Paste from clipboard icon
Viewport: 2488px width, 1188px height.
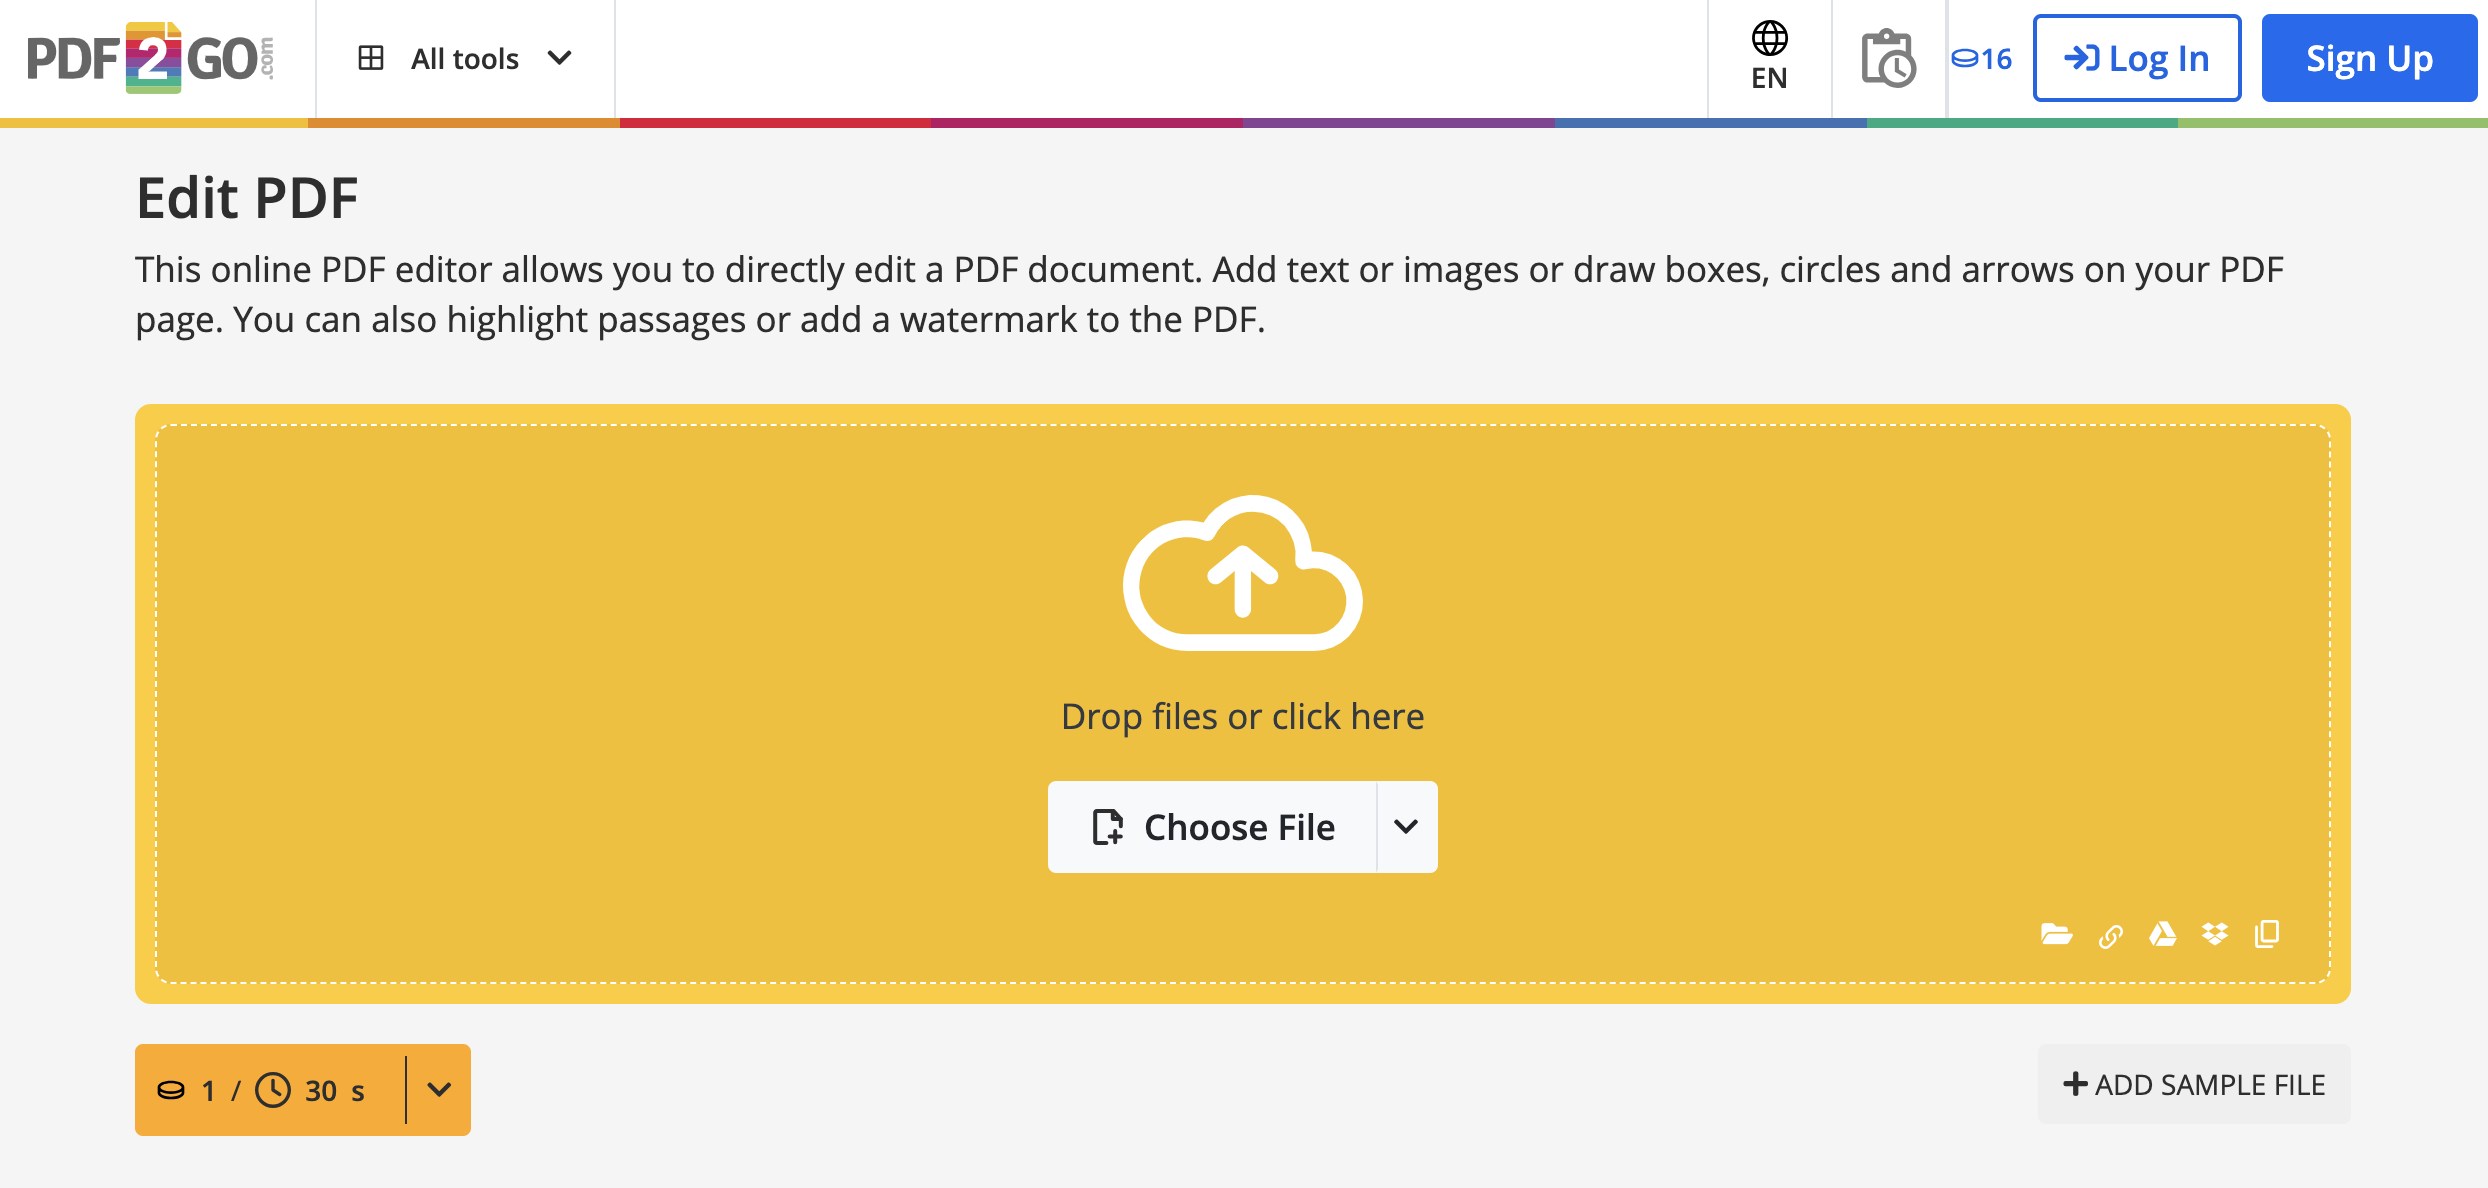[2267, 934]
